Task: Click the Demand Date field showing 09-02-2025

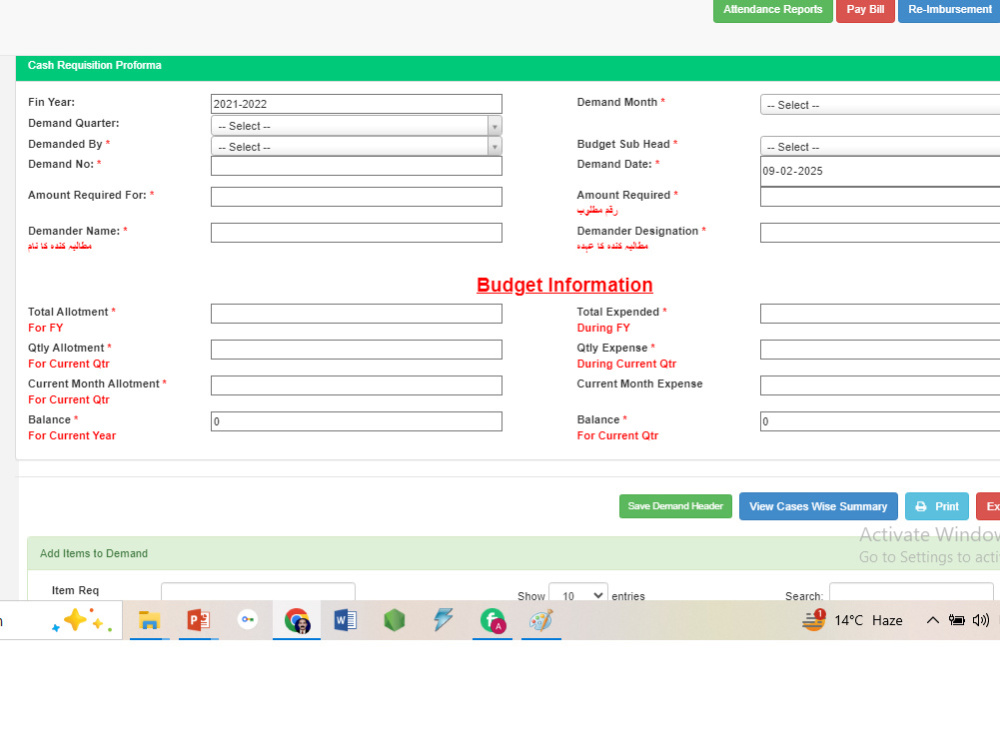Action: pyautogui.click(x=880, y=171)
